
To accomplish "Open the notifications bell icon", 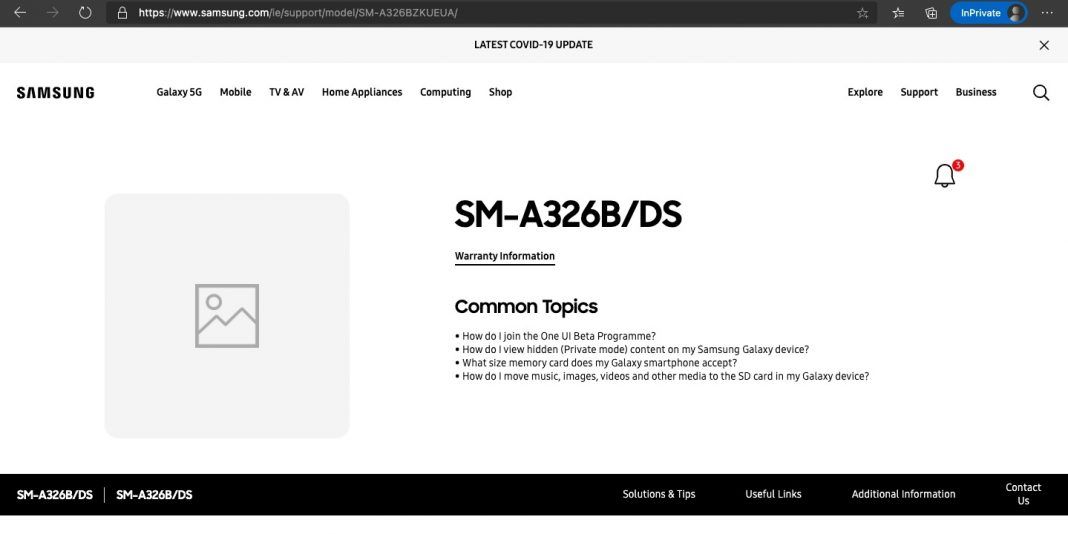I will 944,176.
